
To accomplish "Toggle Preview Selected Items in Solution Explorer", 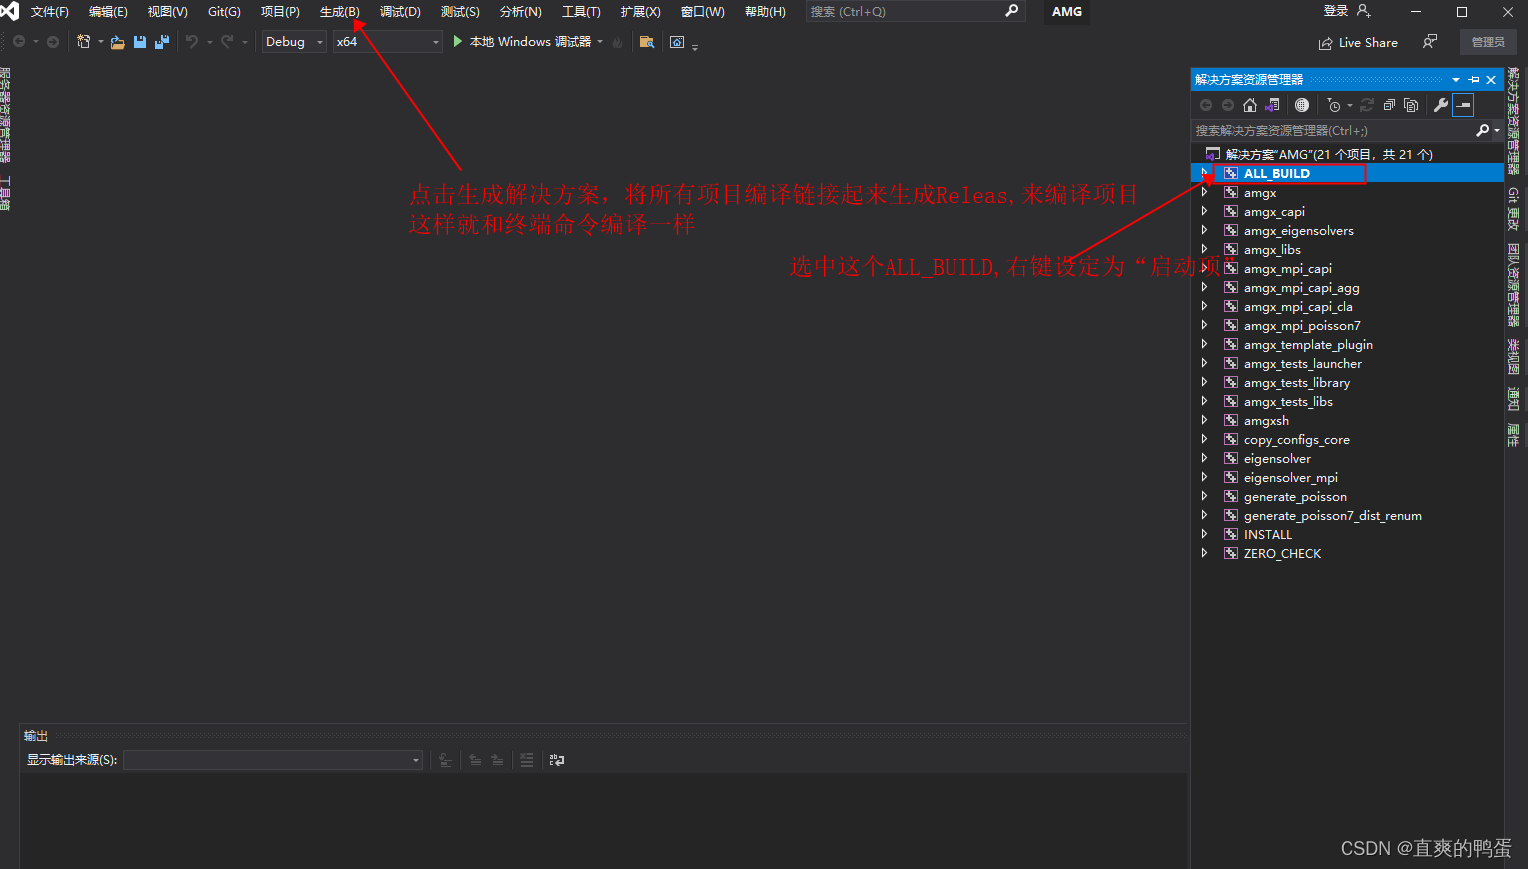I will [1411, 105].
